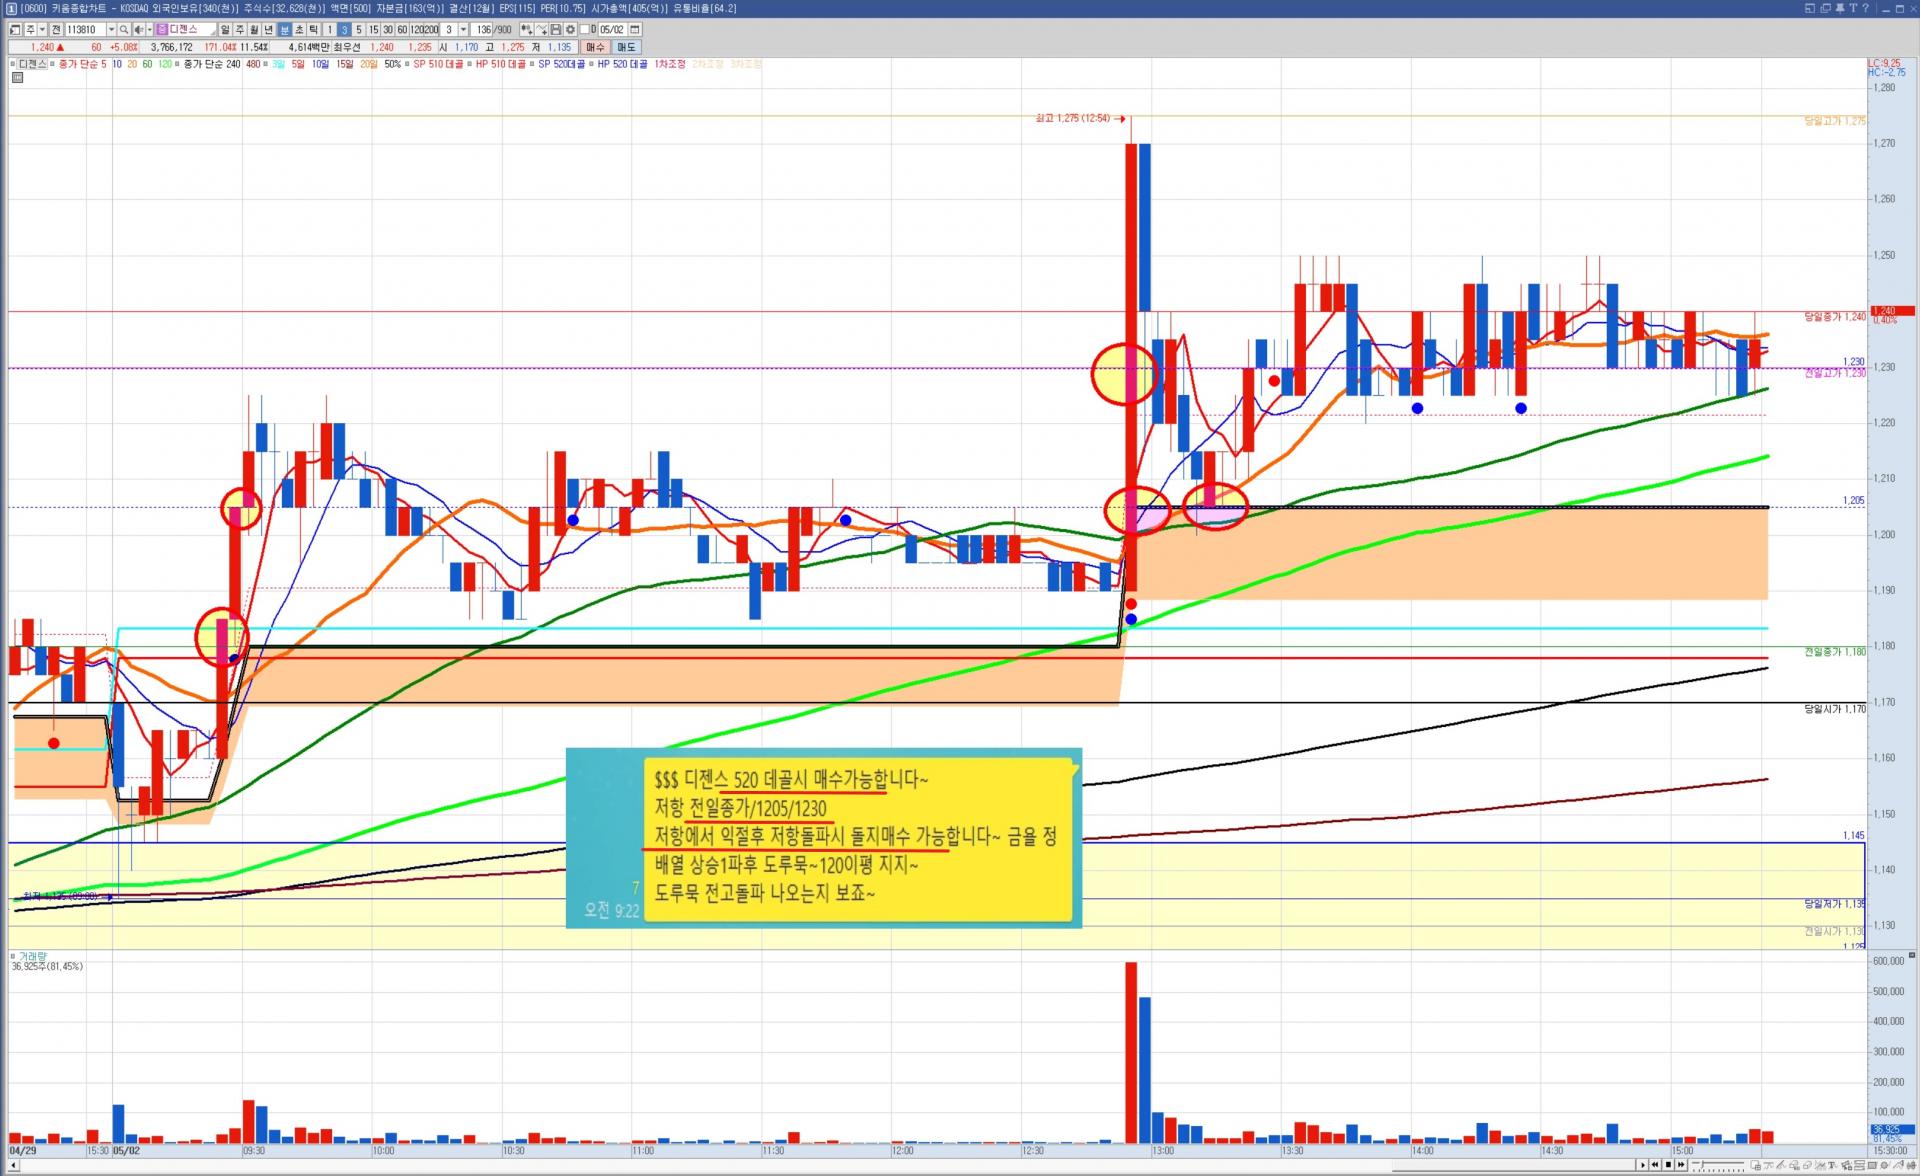This screenshot has height=1176, width=1920.
Task: Open chart settings gear icon
Action: [x=570, y=30]
